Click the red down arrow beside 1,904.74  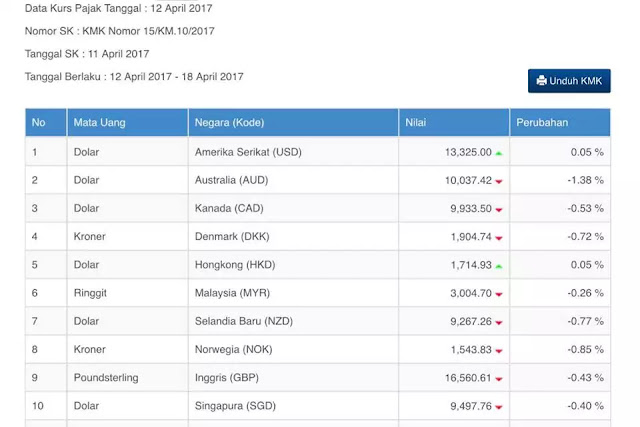click(499, 238)
